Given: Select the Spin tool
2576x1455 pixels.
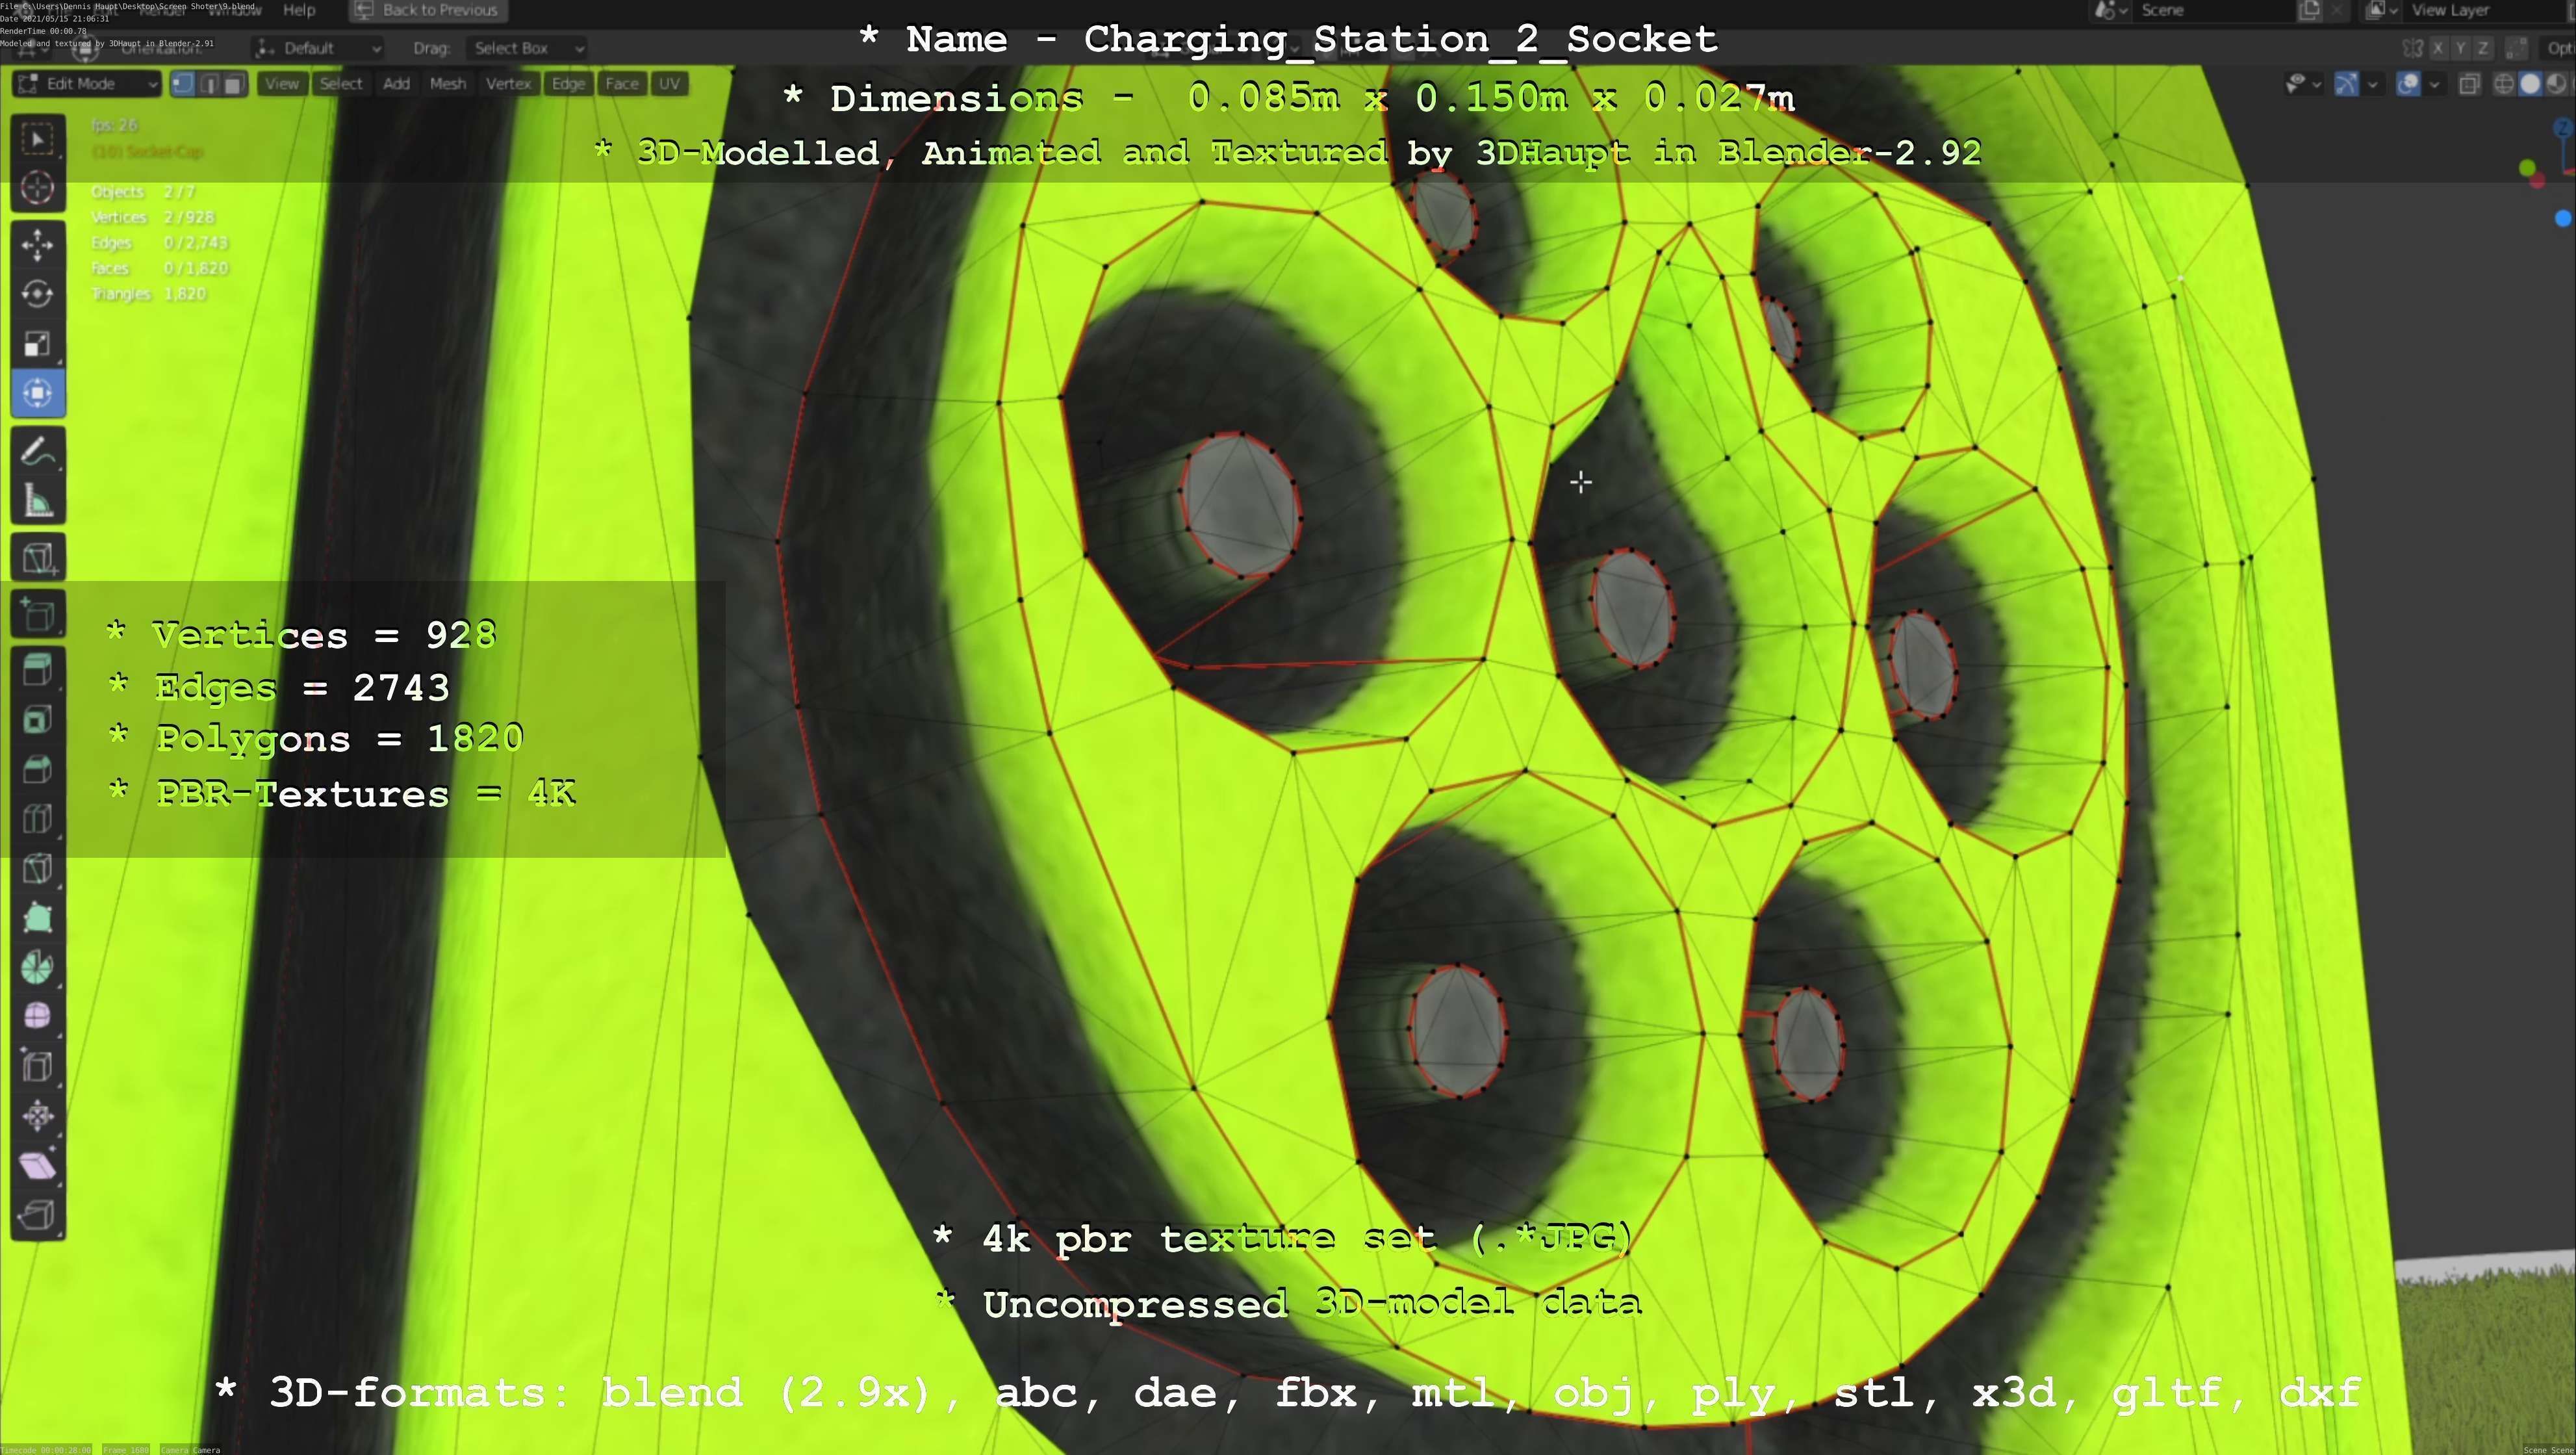Looking at the screenshot, I should point(38,967).
